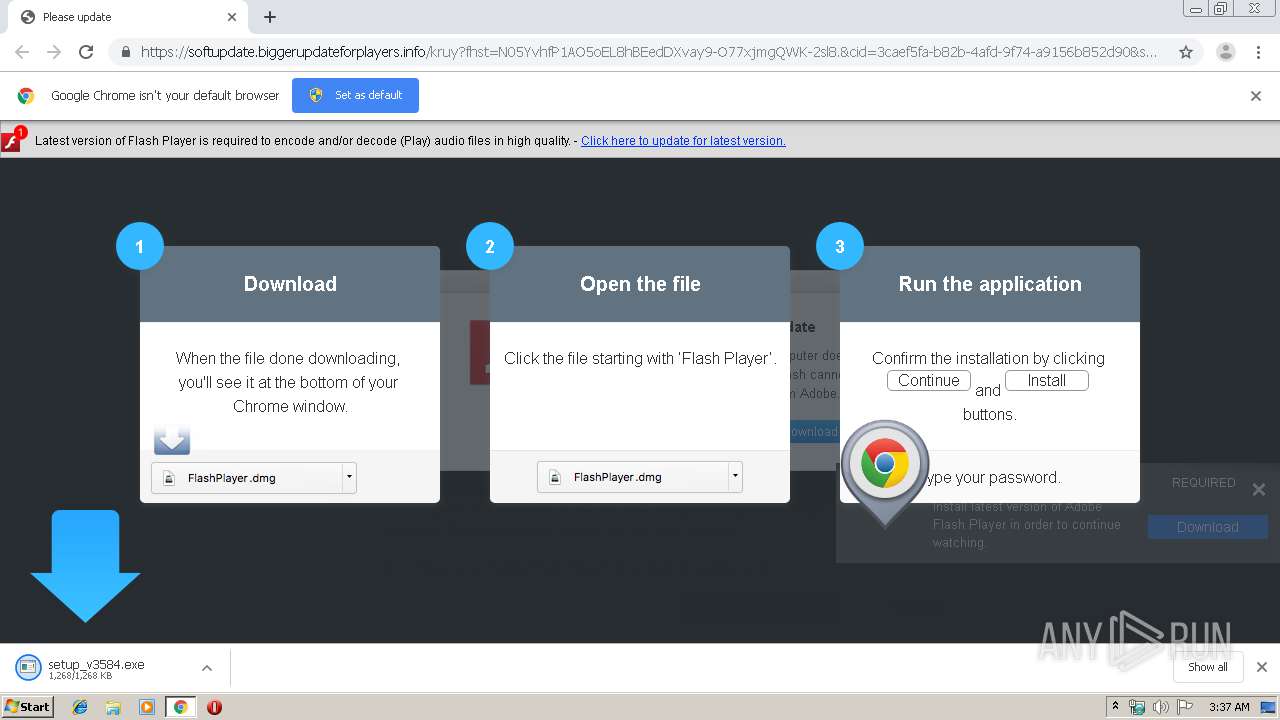Set Chrome as default browser

tap(355, 95)
